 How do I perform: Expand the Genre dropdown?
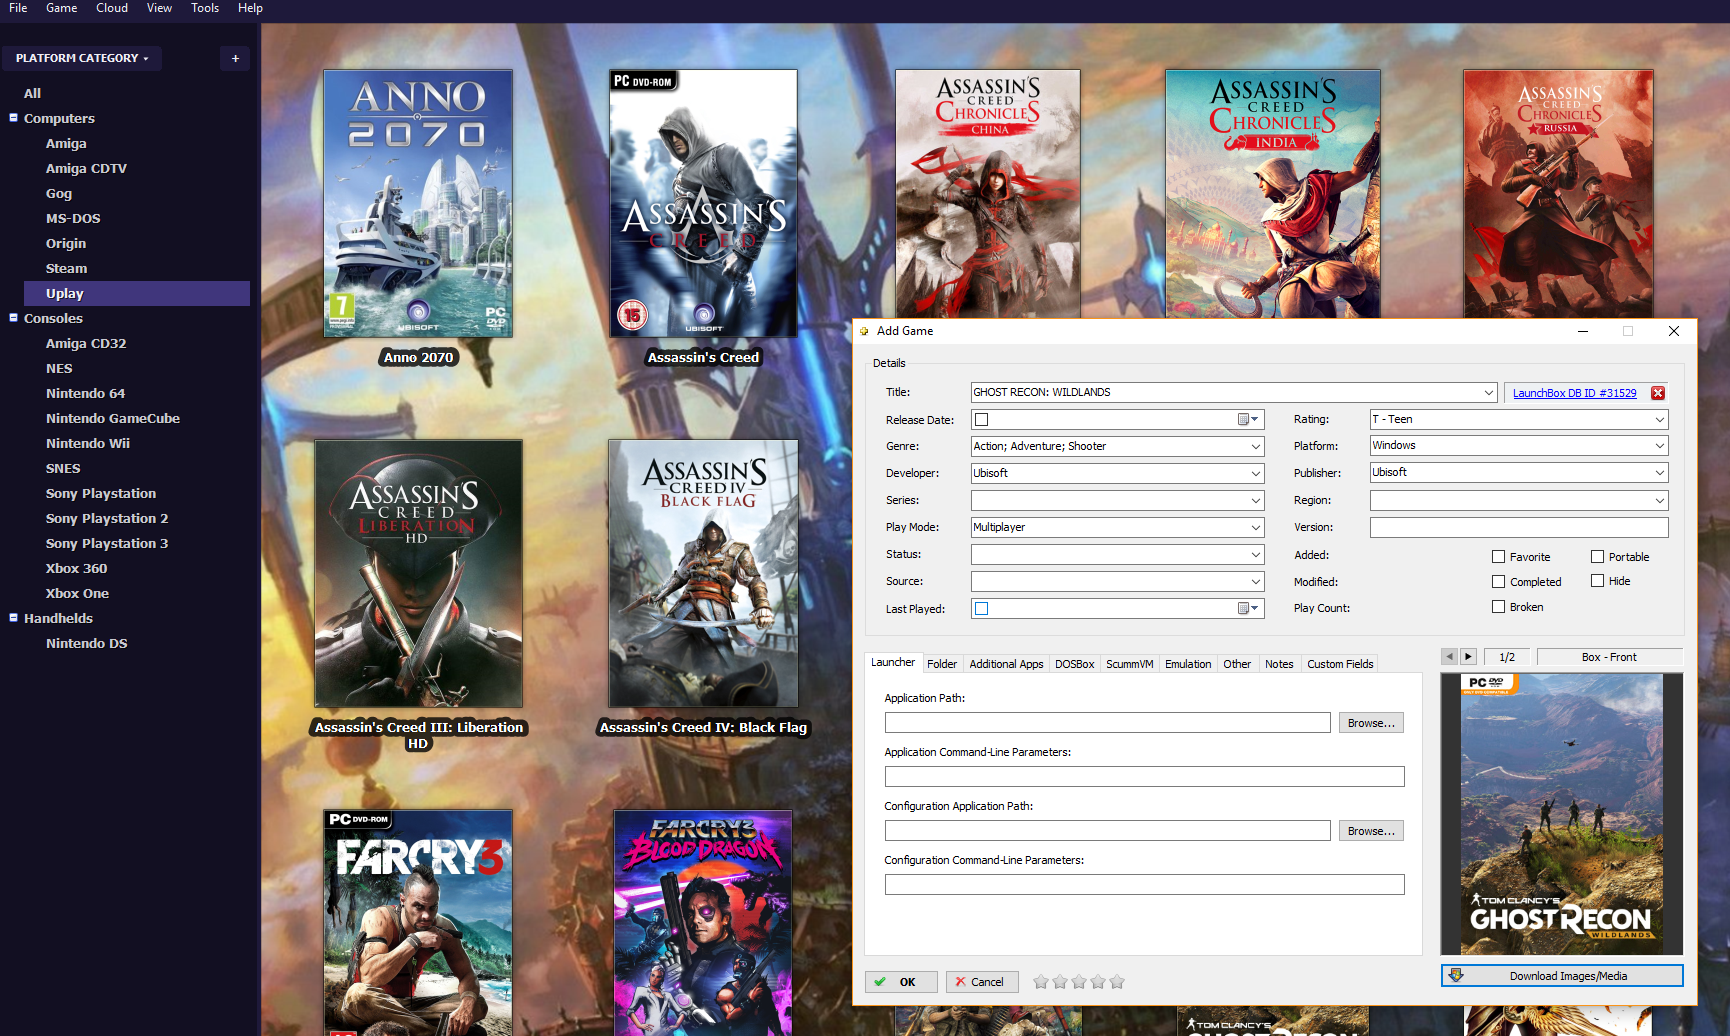tap(1256, 447)
